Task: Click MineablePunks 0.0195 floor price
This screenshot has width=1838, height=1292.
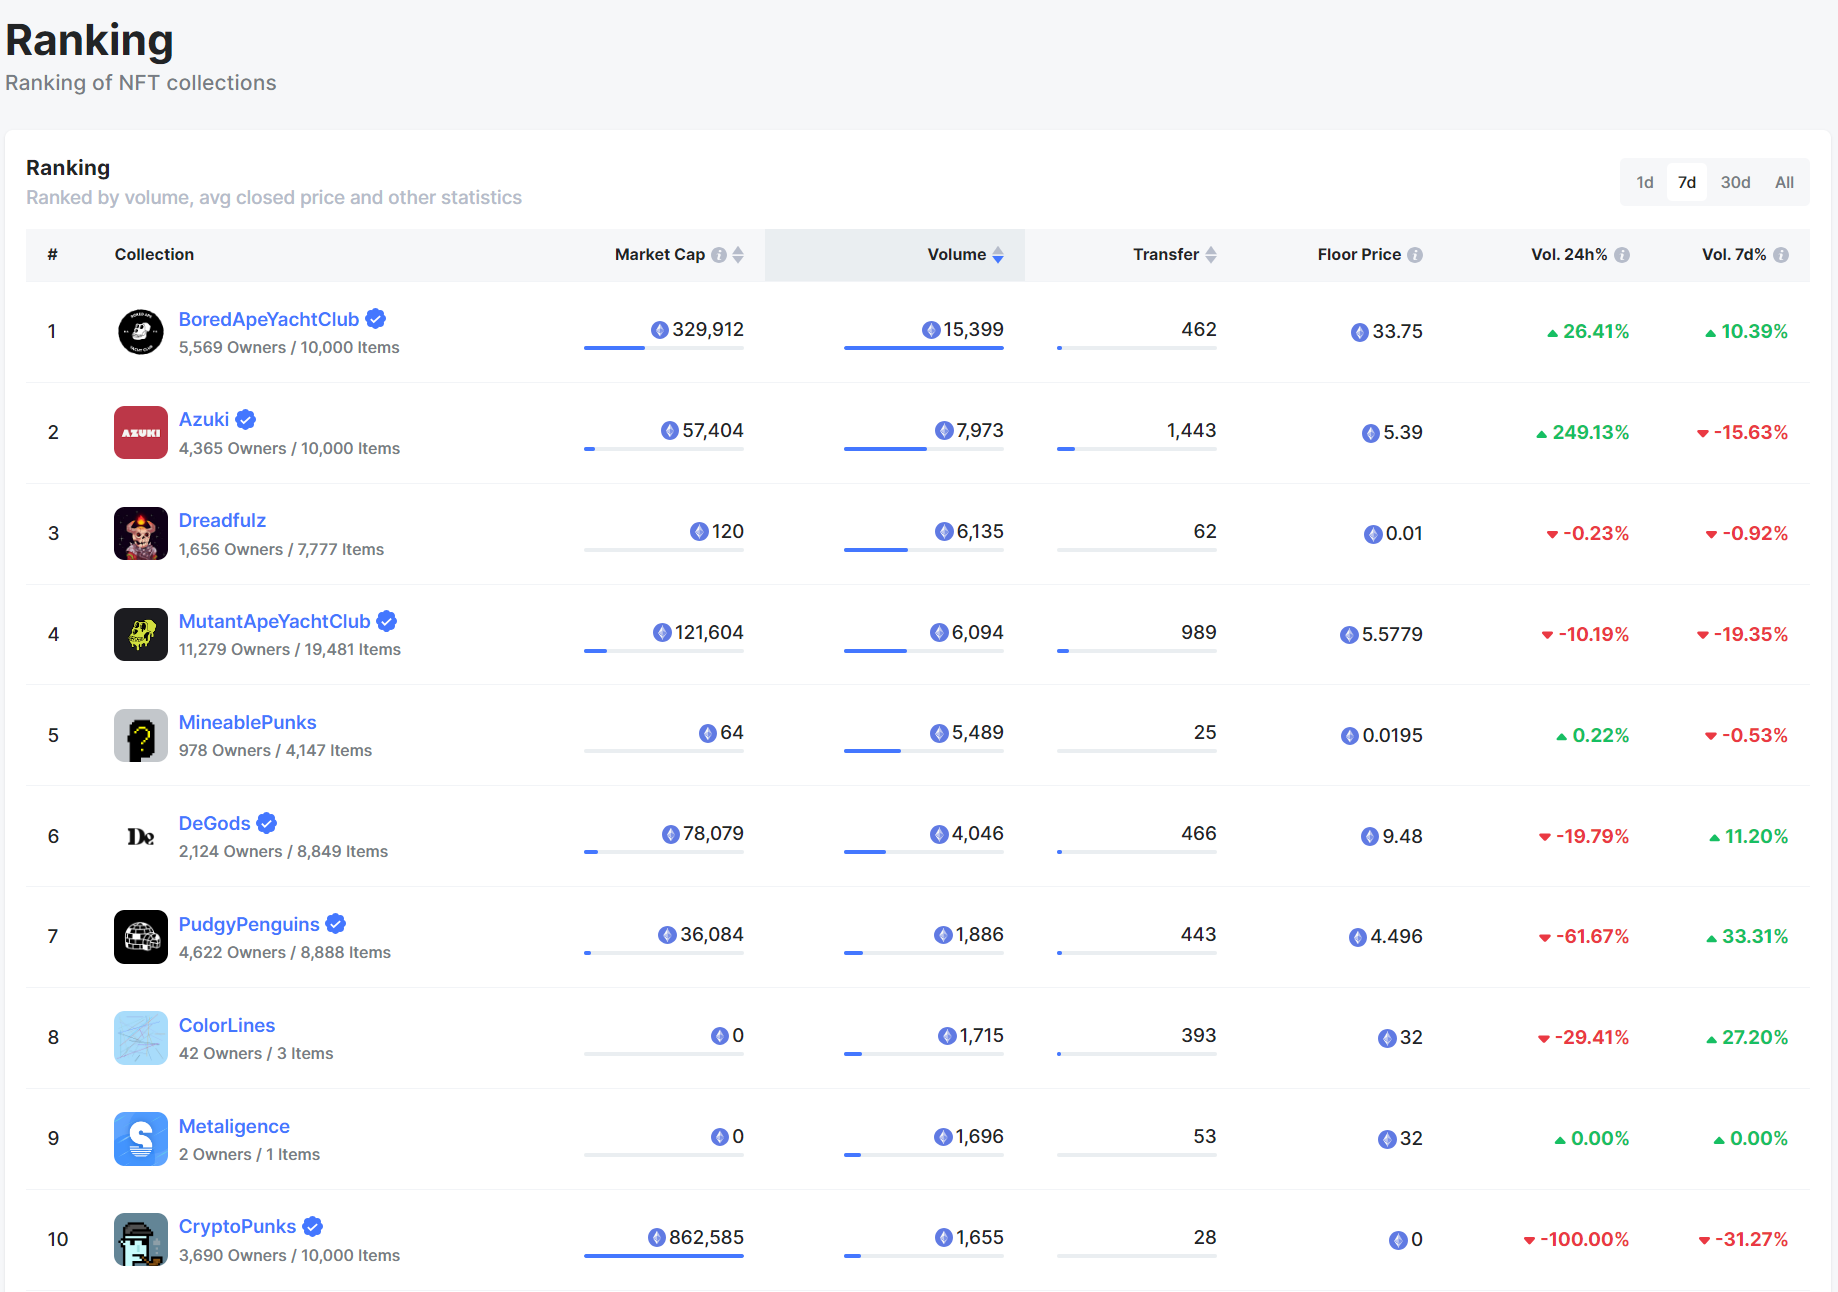Action: [x=1392, y=736]
